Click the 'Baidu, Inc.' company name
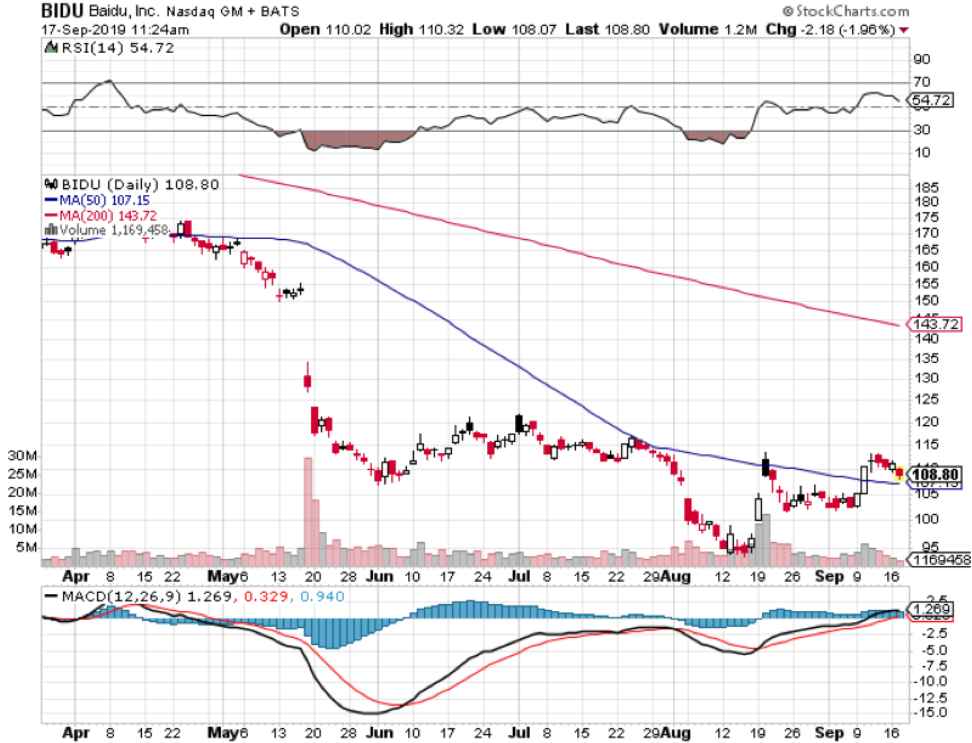 [x=124, y=11]
